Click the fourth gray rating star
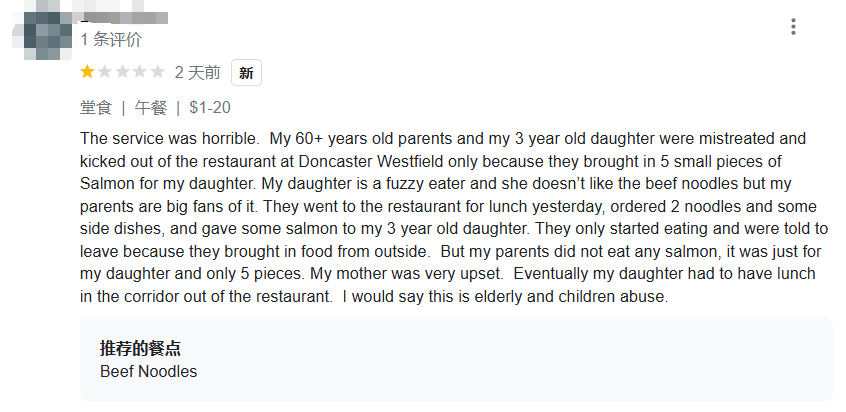Image resolution: width=846 pixels, height=412 pixels. [x=140, y=72]
